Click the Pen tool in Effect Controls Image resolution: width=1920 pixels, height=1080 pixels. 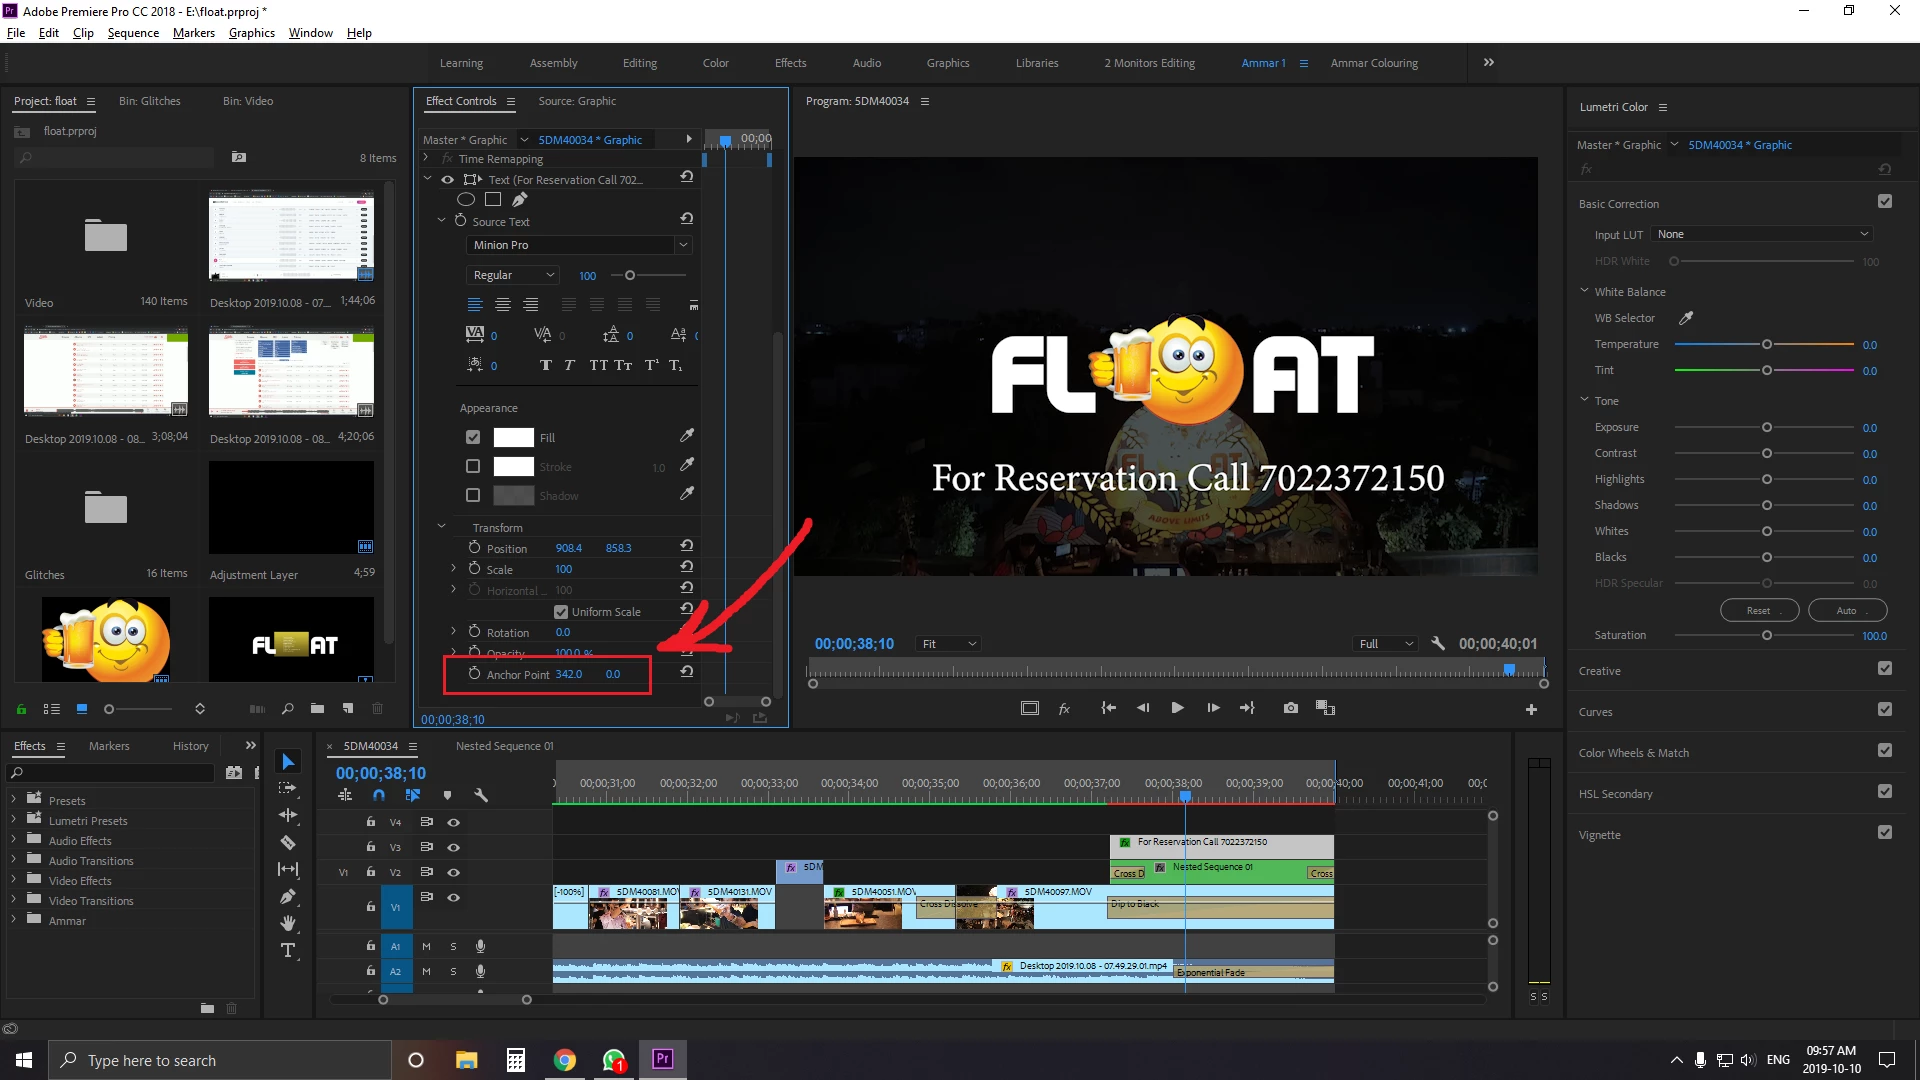[520, 199]
